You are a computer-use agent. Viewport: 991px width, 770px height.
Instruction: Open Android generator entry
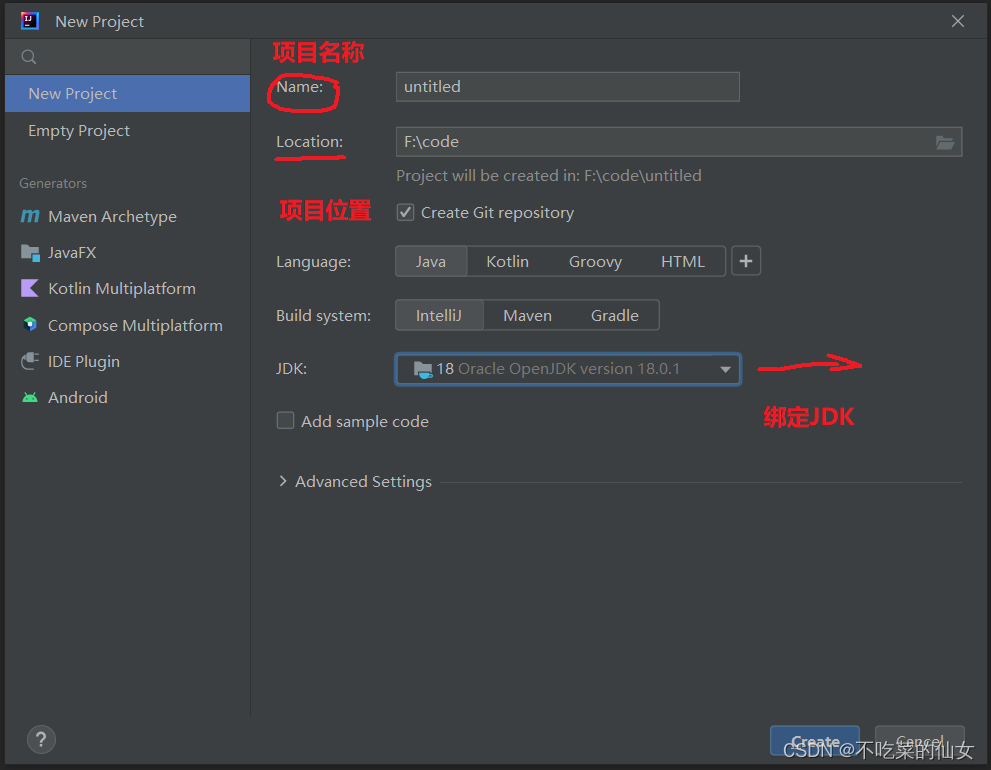128,397
